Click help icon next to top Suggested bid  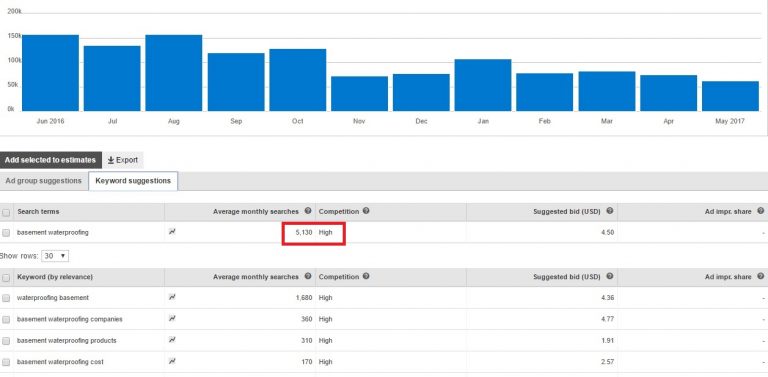(610, 211)
